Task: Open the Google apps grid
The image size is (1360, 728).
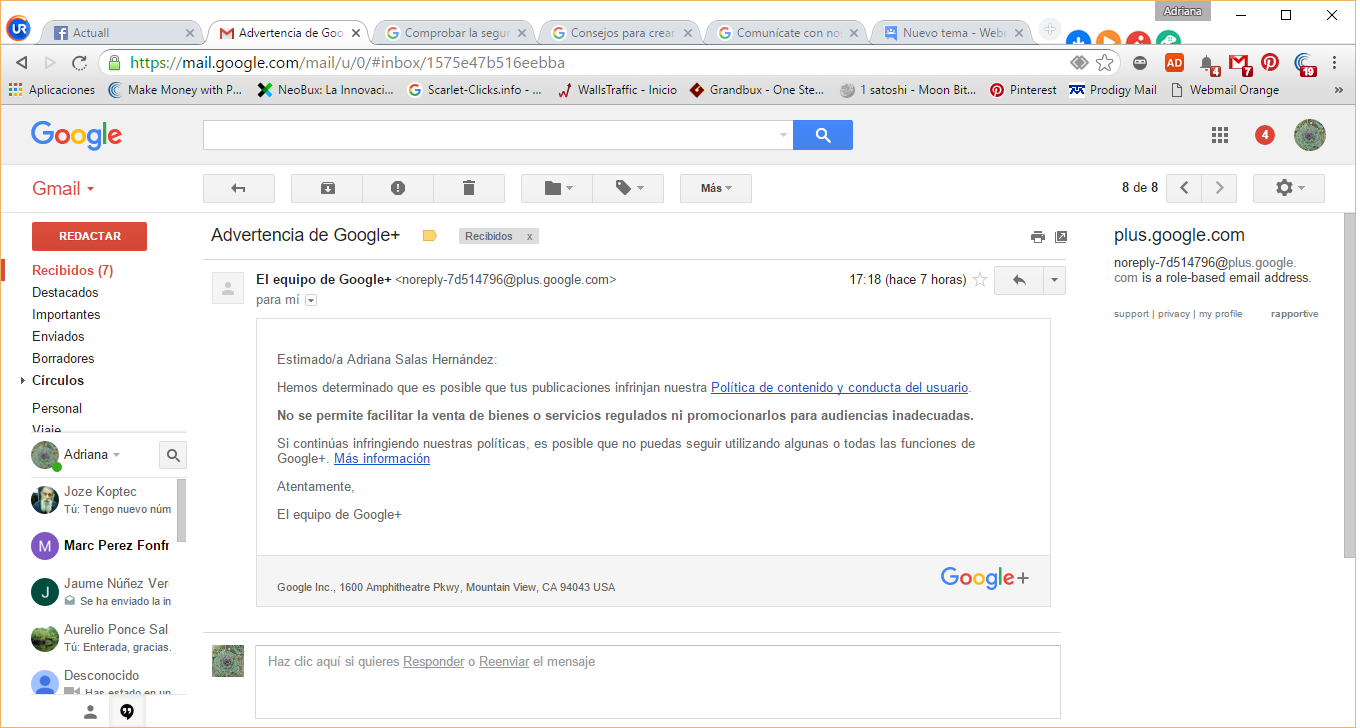Action: pos(1220,135)
